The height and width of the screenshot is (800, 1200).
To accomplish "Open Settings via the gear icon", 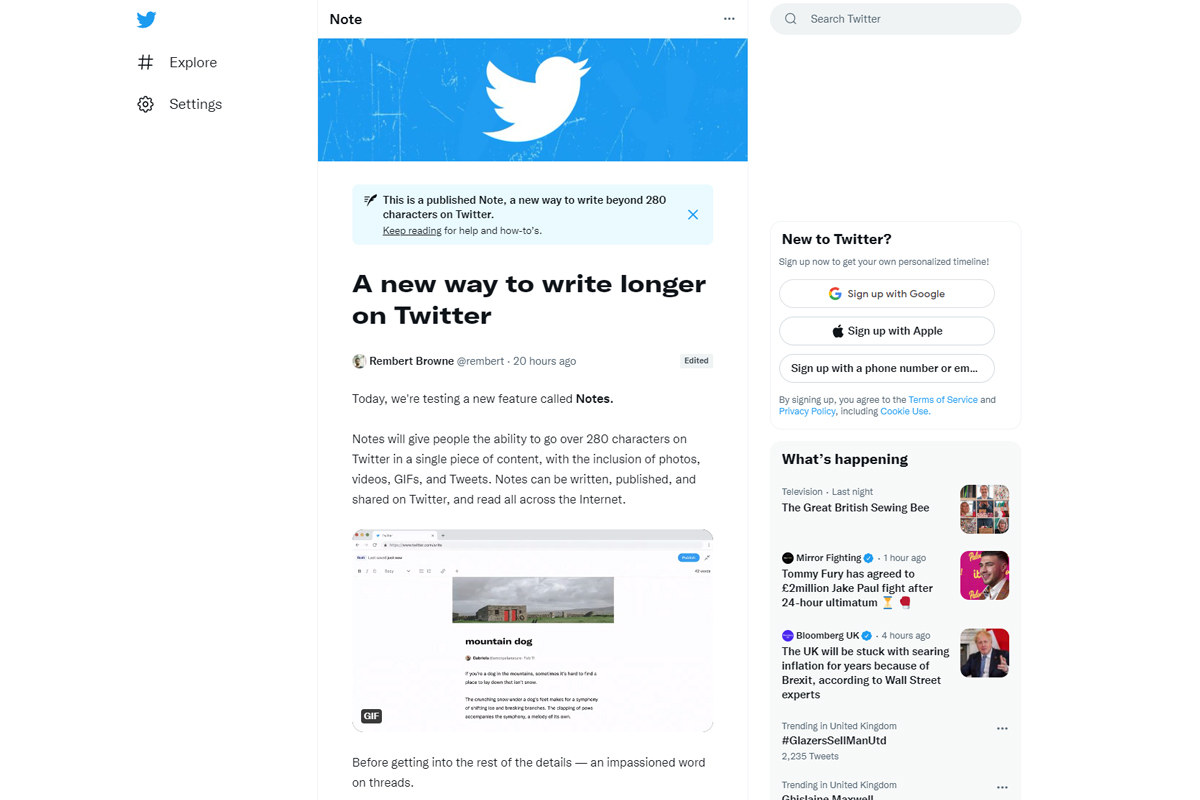I will 146,104.
